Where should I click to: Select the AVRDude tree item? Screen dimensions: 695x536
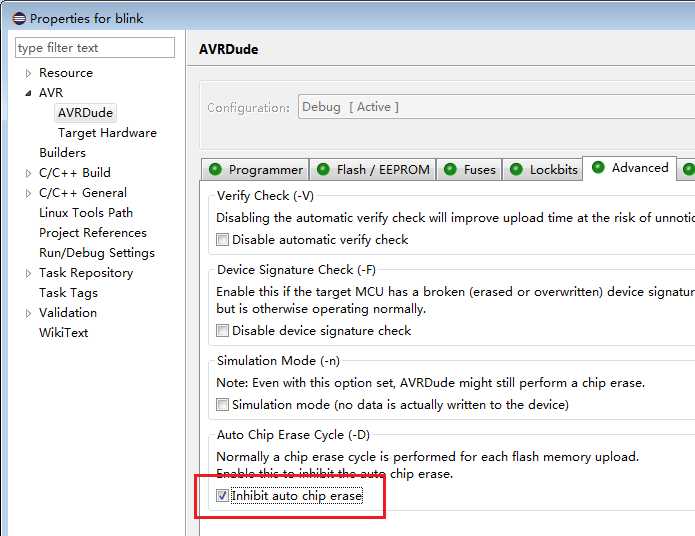(x=85, y=113)
